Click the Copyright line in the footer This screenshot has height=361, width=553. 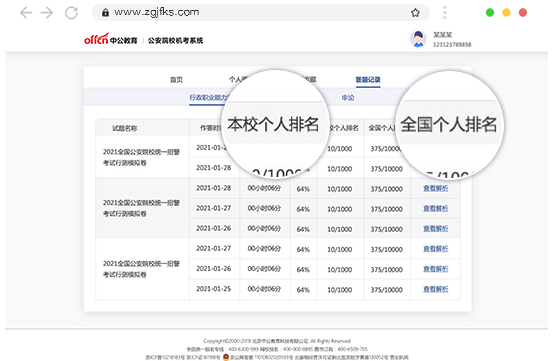(x=277, y=341)
